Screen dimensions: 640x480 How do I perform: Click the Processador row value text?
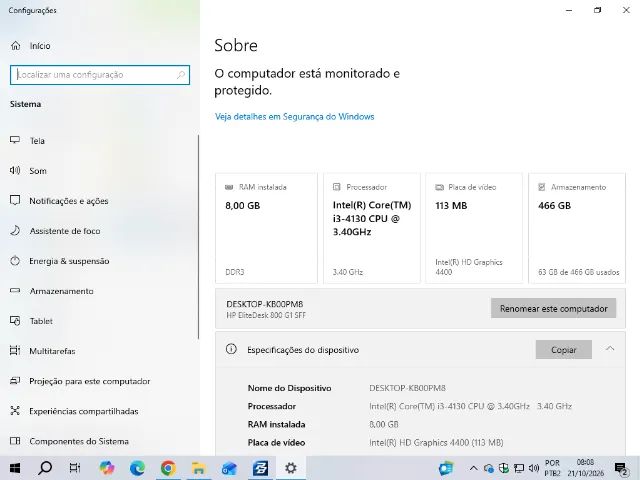click(470, 406)
